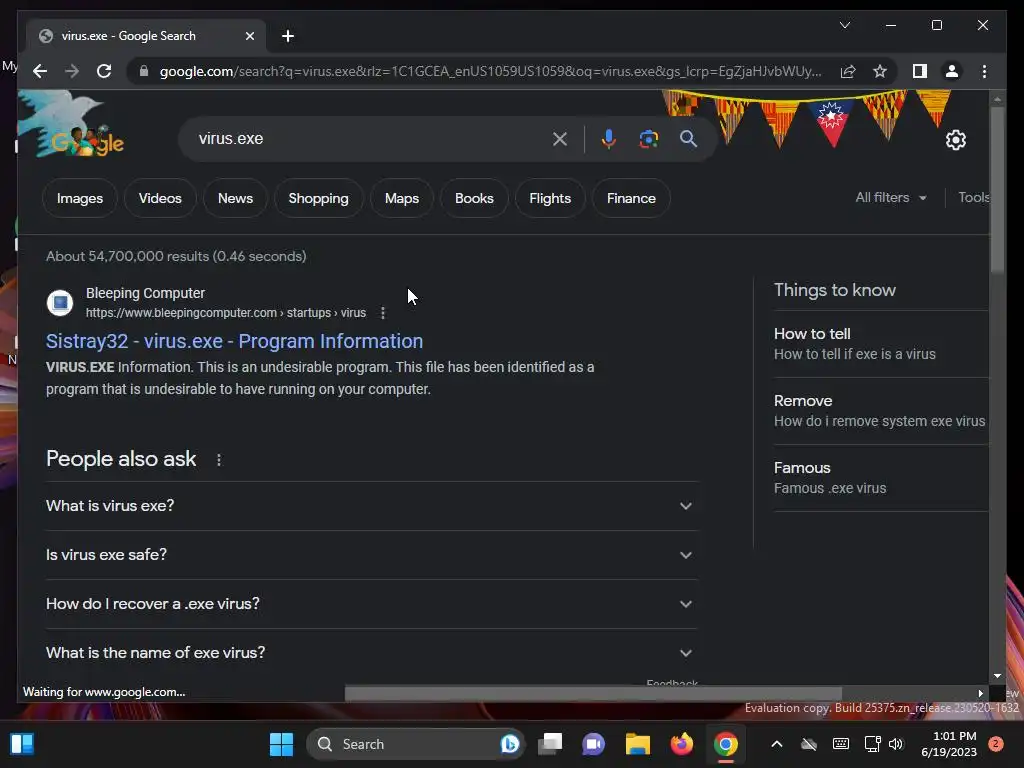Viewport: 1024px width, 768px height.
Task: Switch to Finance results
Action: click(x=631, y=198)
